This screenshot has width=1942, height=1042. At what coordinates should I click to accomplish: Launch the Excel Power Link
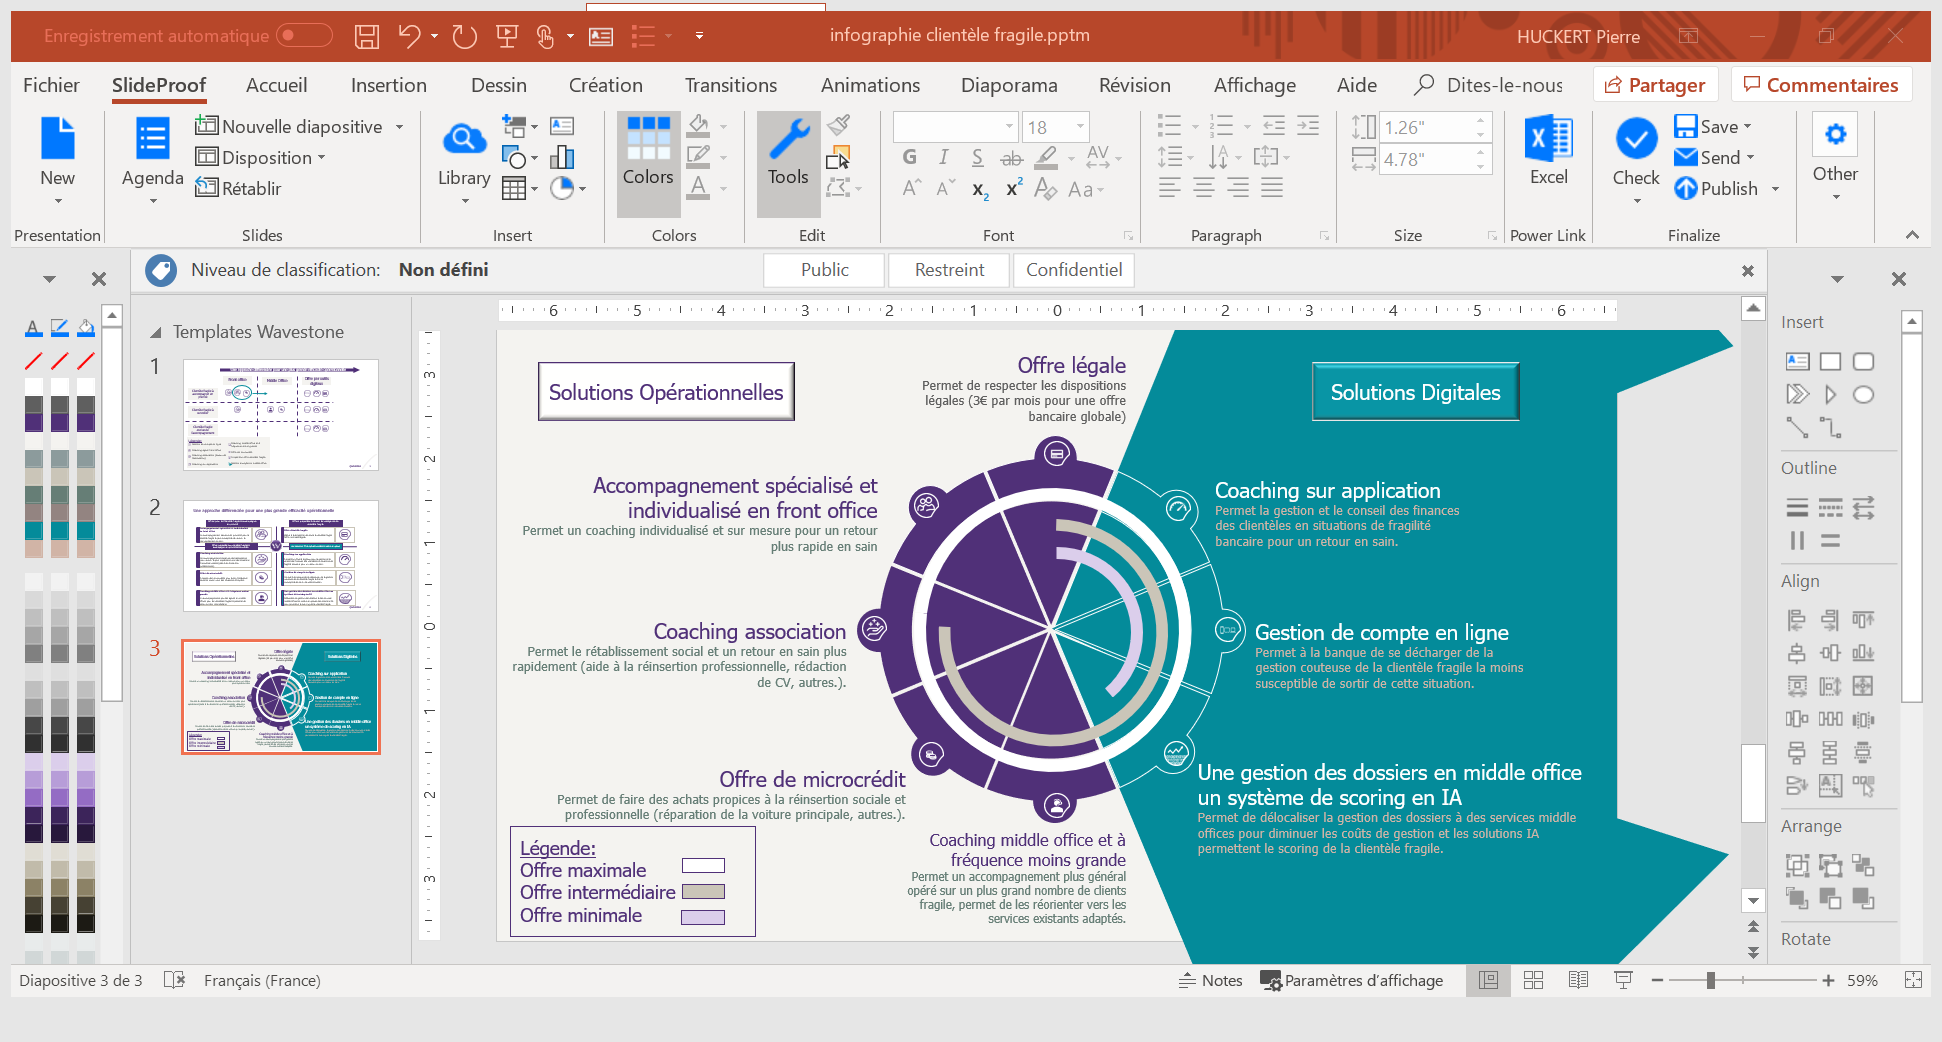pos(1548,150)
